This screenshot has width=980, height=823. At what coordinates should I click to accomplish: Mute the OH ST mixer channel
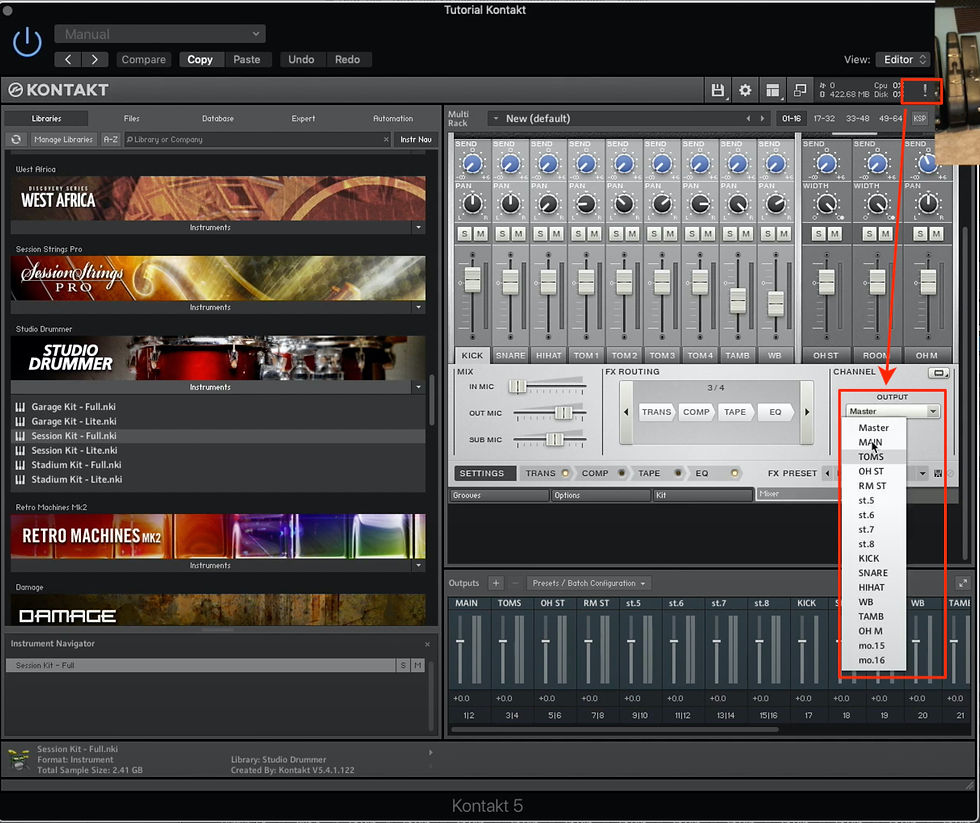pyautogui.click(x=834, y=234)
